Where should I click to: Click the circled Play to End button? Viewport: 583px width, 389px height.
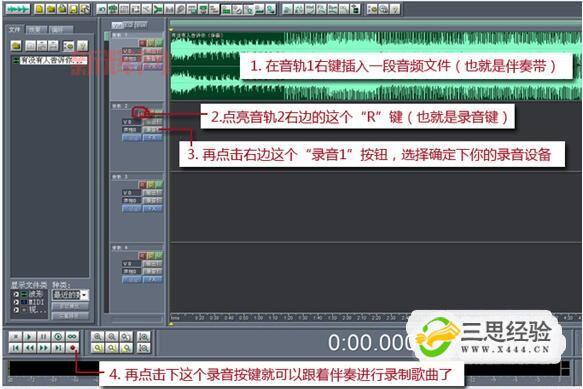coord(58,337)
